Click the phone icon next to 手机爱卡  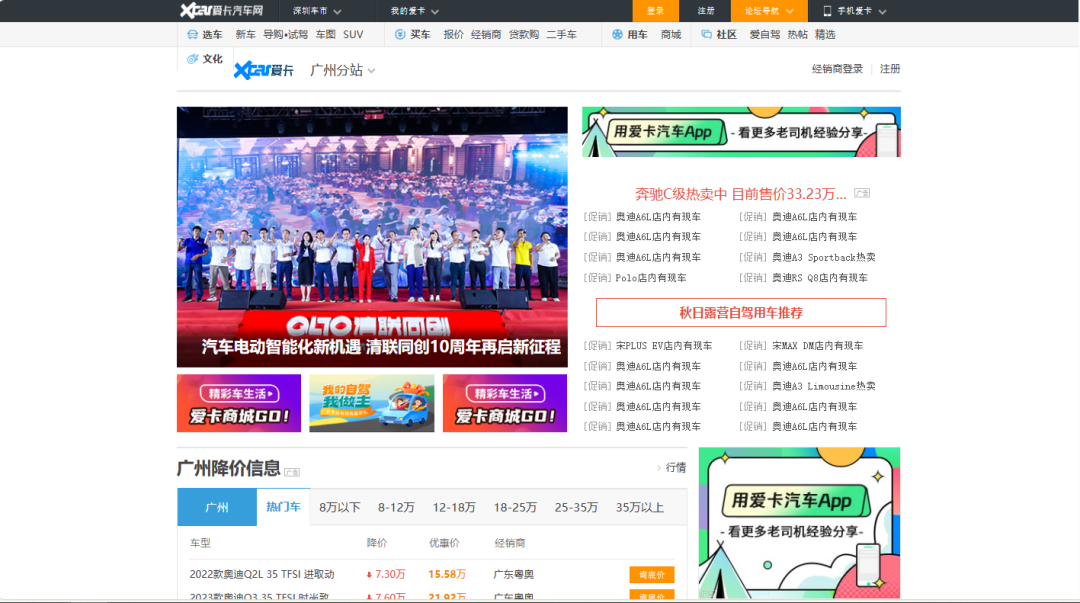click(x=827, y=11)
